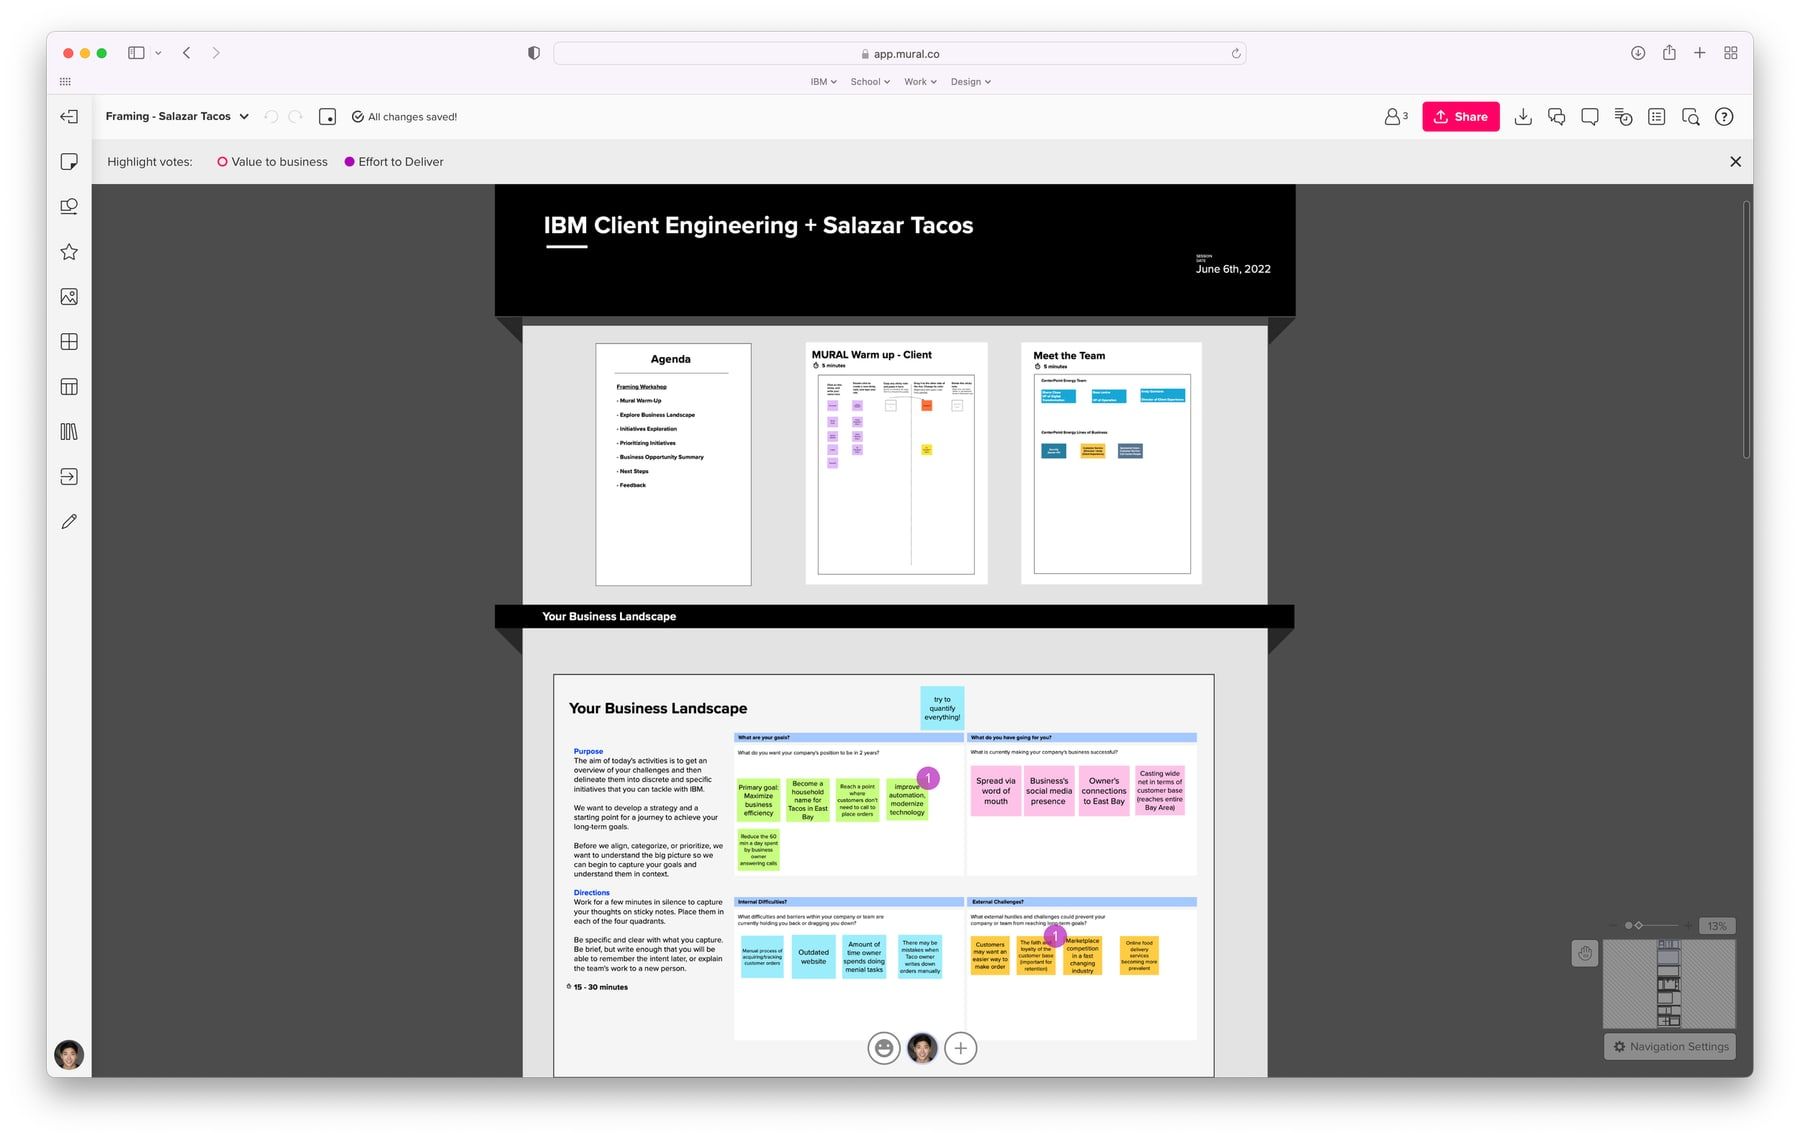
Task: Open the table areas tool in sidebar
Action: [x=69, y=387]
